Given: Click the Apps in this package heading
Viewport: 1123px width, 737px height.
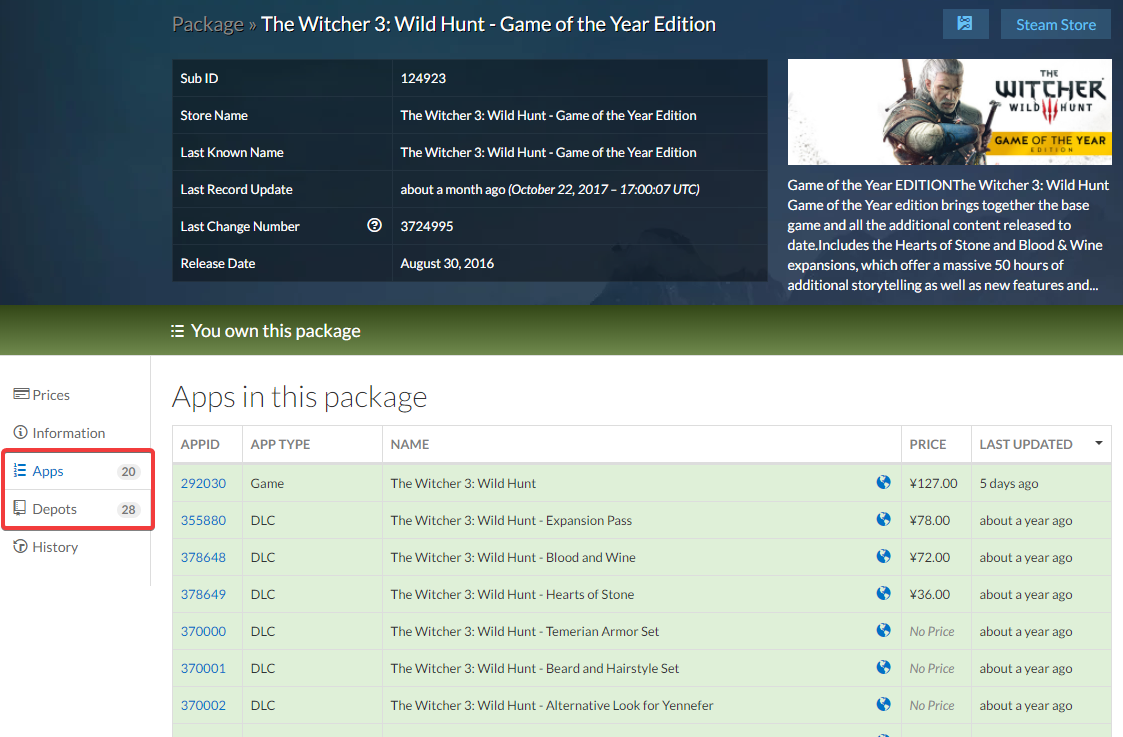Looking at the screenshot, I should pyautogui.click(x=299, y=397).
